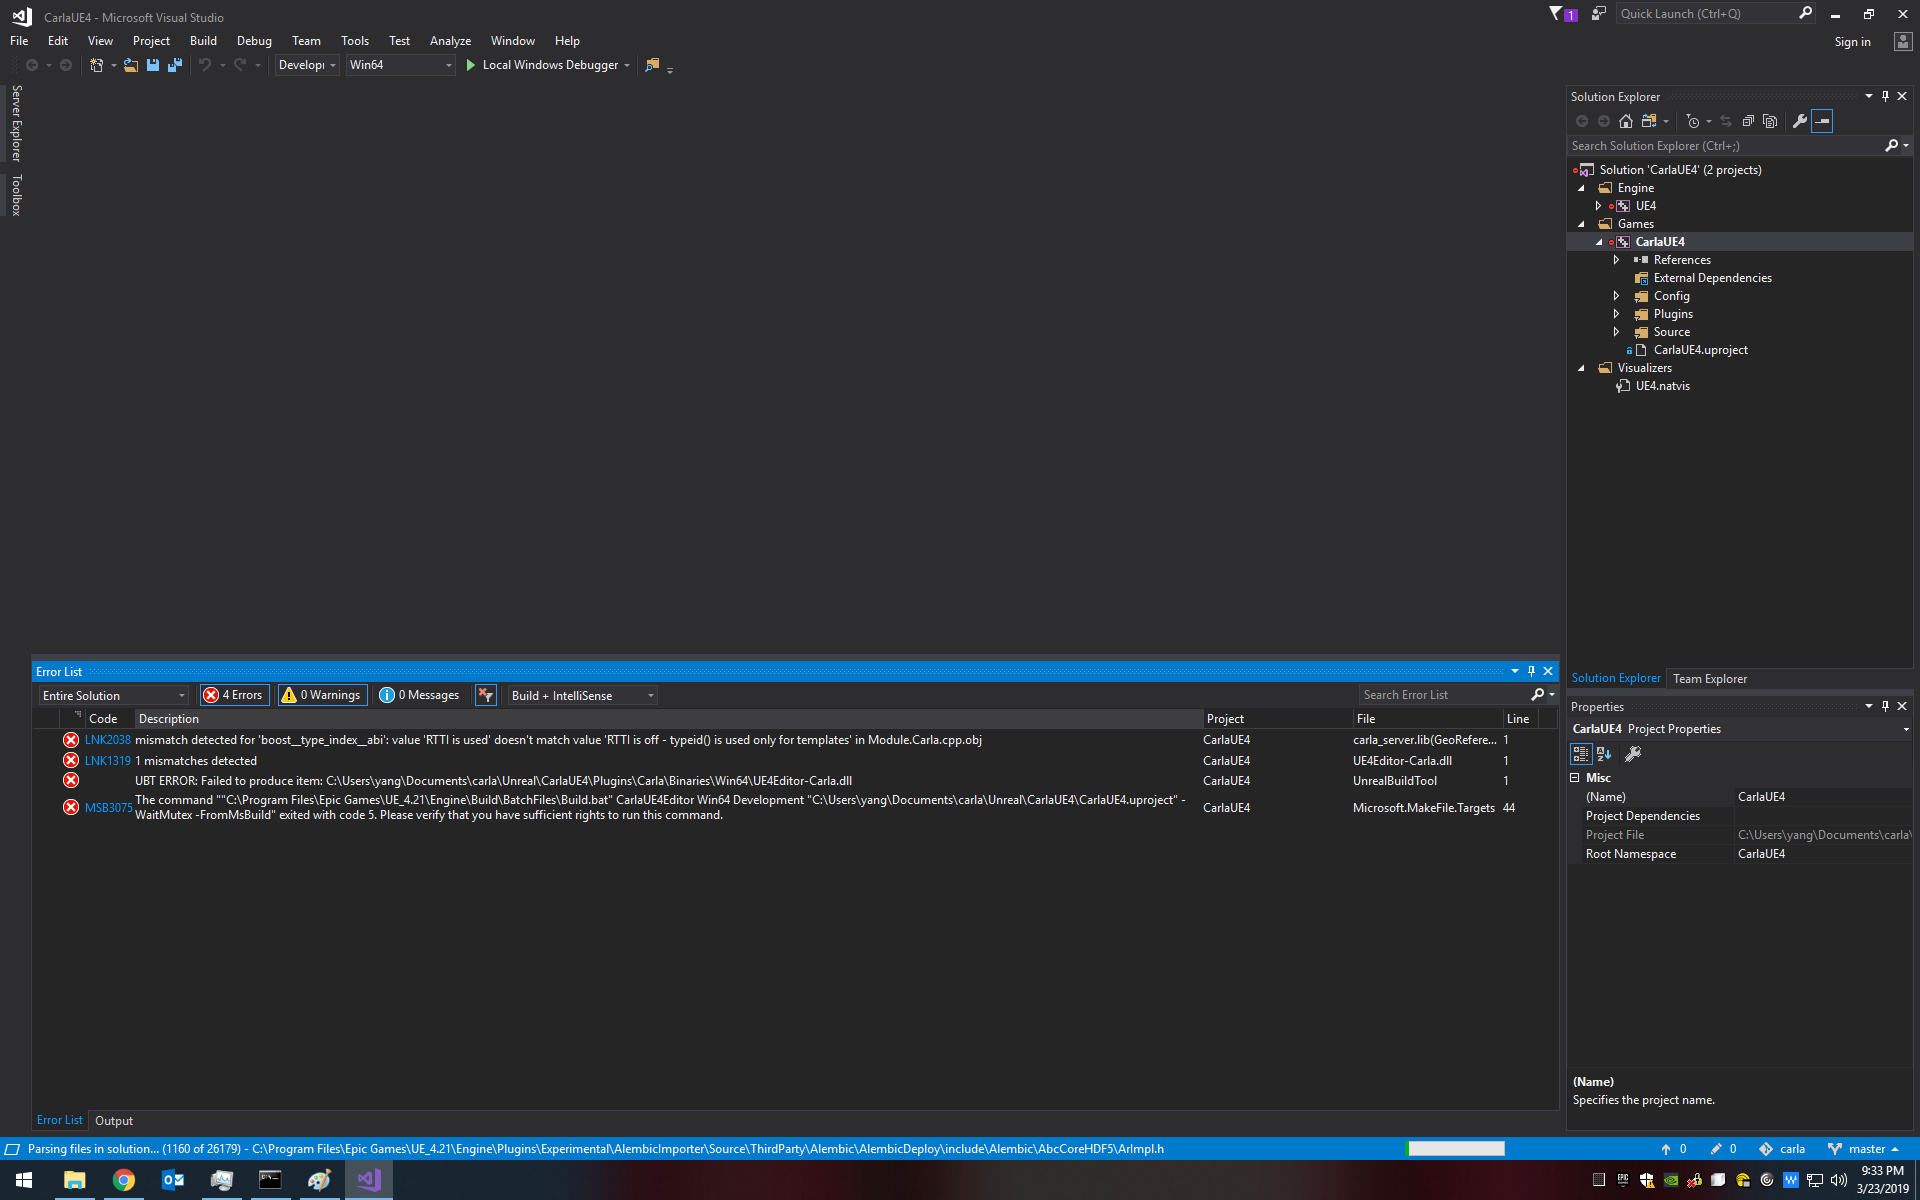Screen dimensions: 1920x1200
Task: Start the Local Windows Debugger
Action: coord(549,65)
